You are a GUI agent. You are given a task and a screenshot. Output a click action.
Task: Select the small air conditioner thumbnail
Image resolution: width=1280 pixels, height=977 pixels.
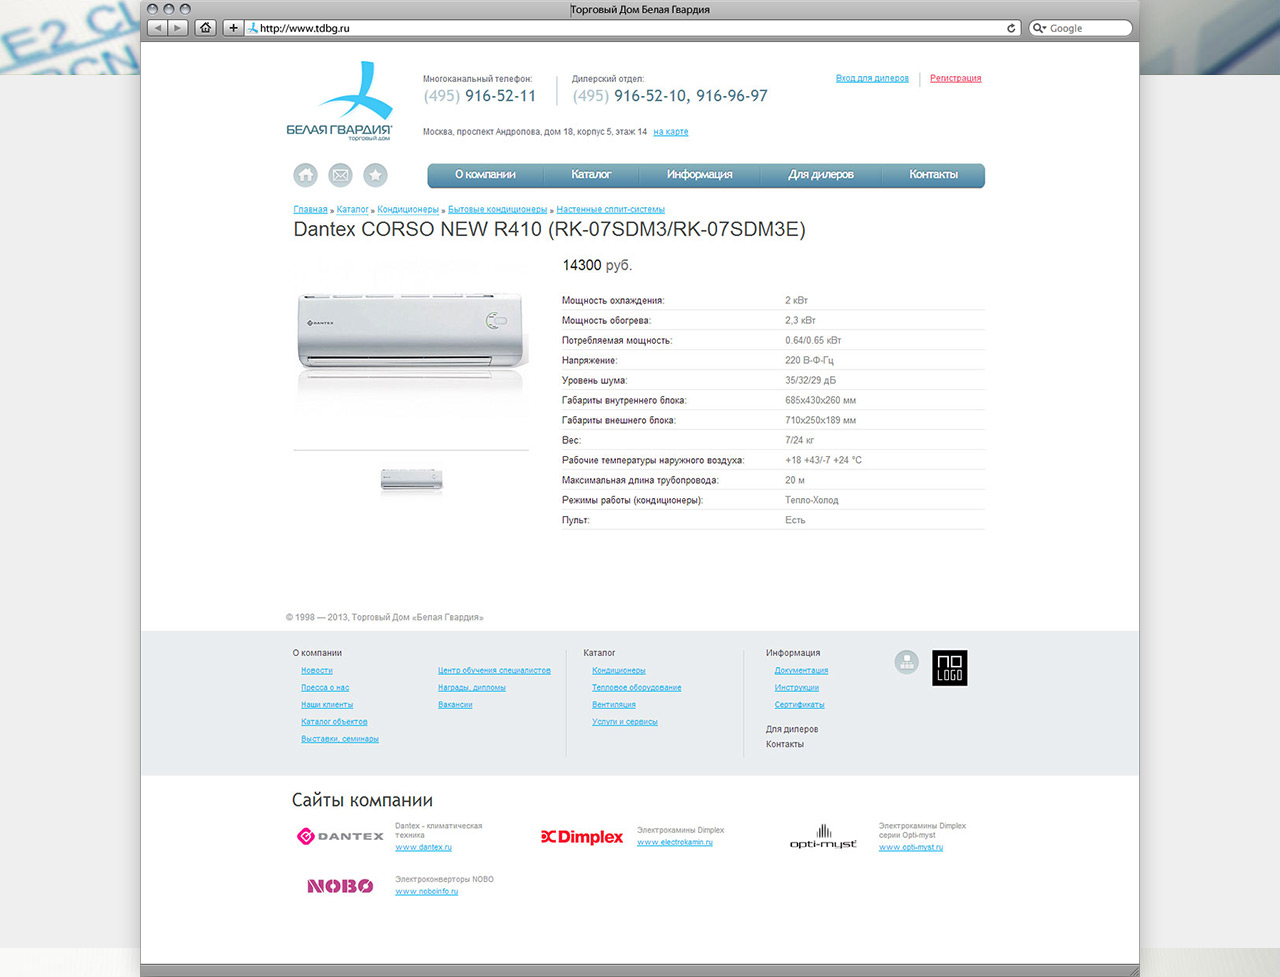coord(411,480)
